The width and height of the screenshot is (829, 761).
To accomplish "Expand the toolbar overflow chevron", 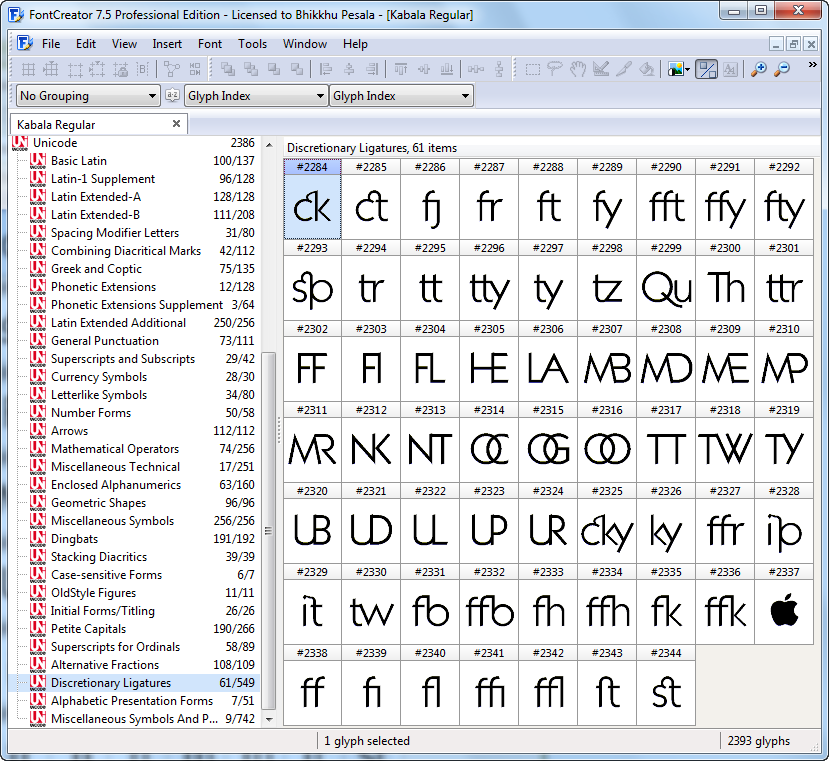I will coord(813,65).
